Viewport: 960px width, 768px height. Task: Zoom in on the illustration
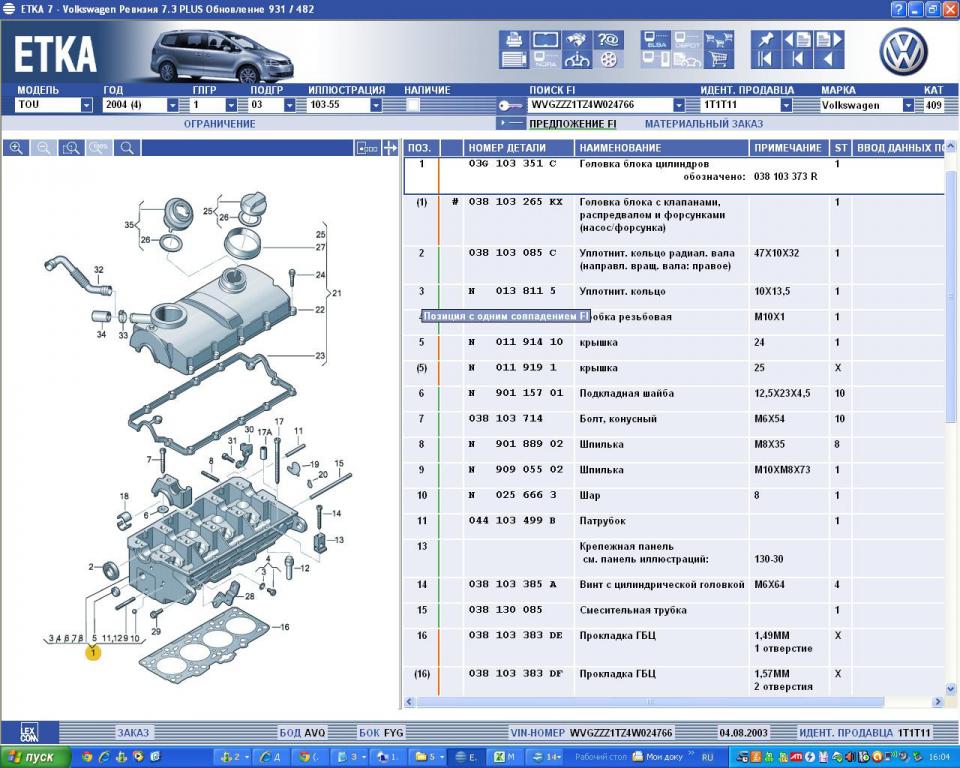(x=16, y=148)
